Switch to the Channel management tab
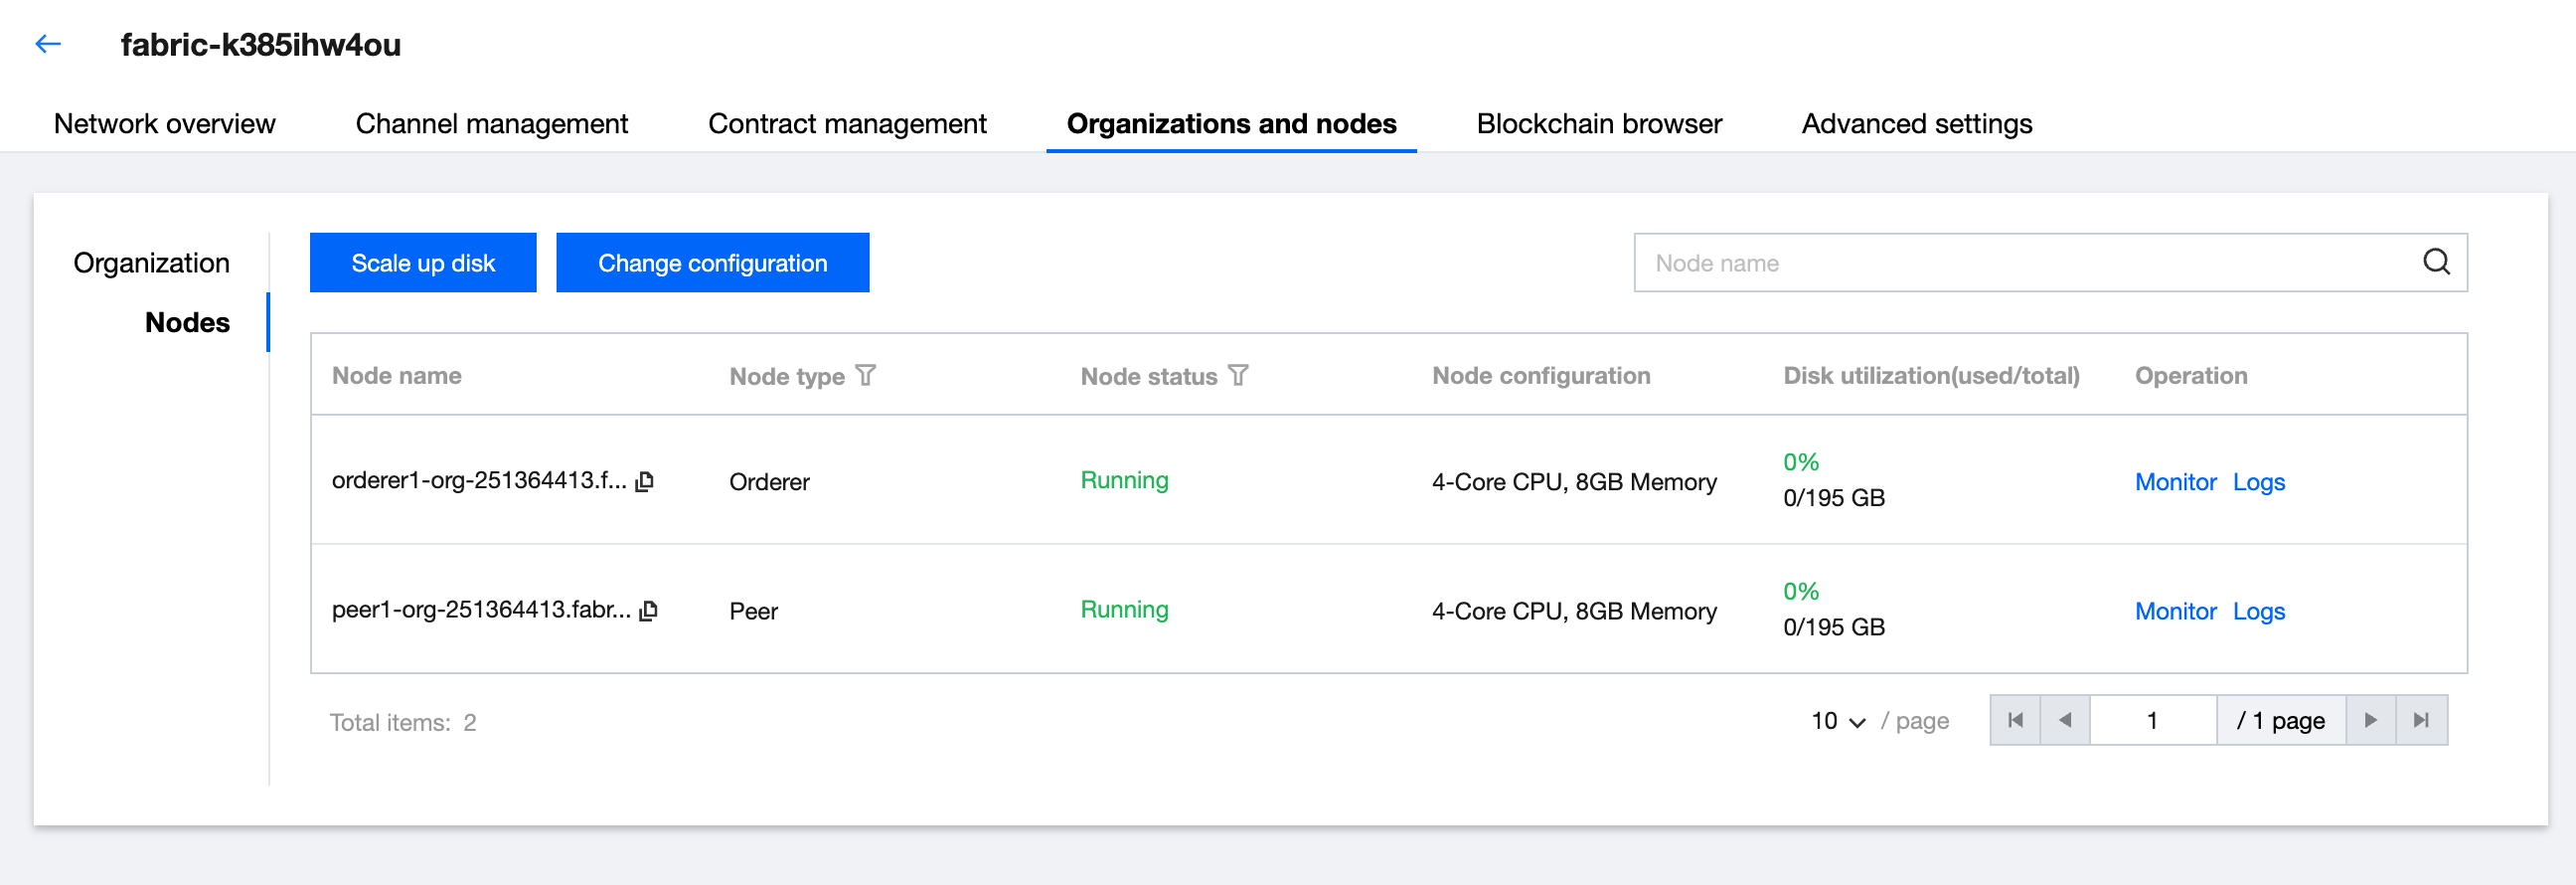The height and width of the screenshot is (885, 2576). 491,124
